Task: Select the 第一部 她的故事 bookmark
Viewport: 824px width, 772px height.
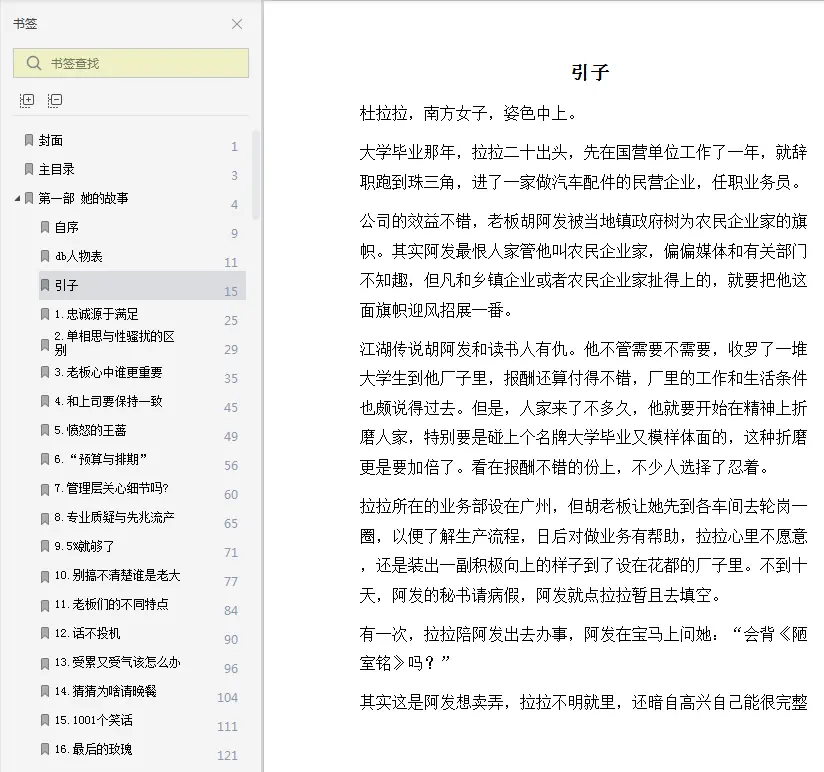Action: point(83,198)
